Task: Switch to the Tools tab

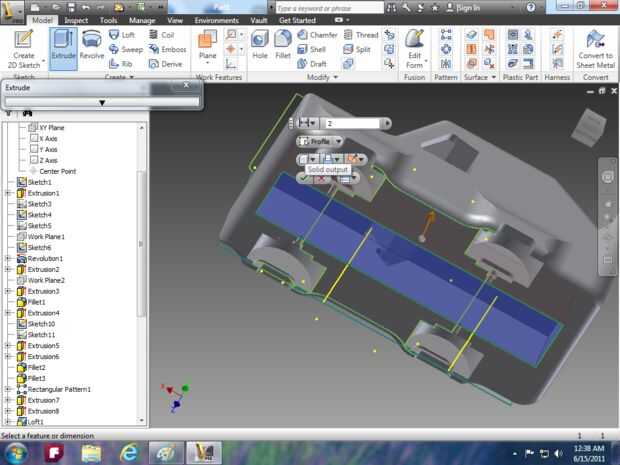Action: 108,20
